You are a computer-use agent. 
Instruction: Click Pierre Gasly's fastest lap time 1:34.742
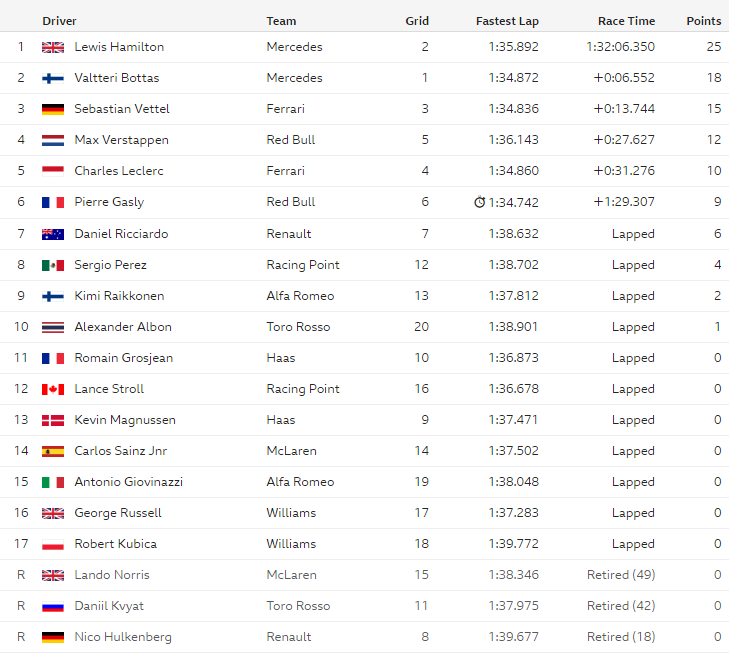513,202
